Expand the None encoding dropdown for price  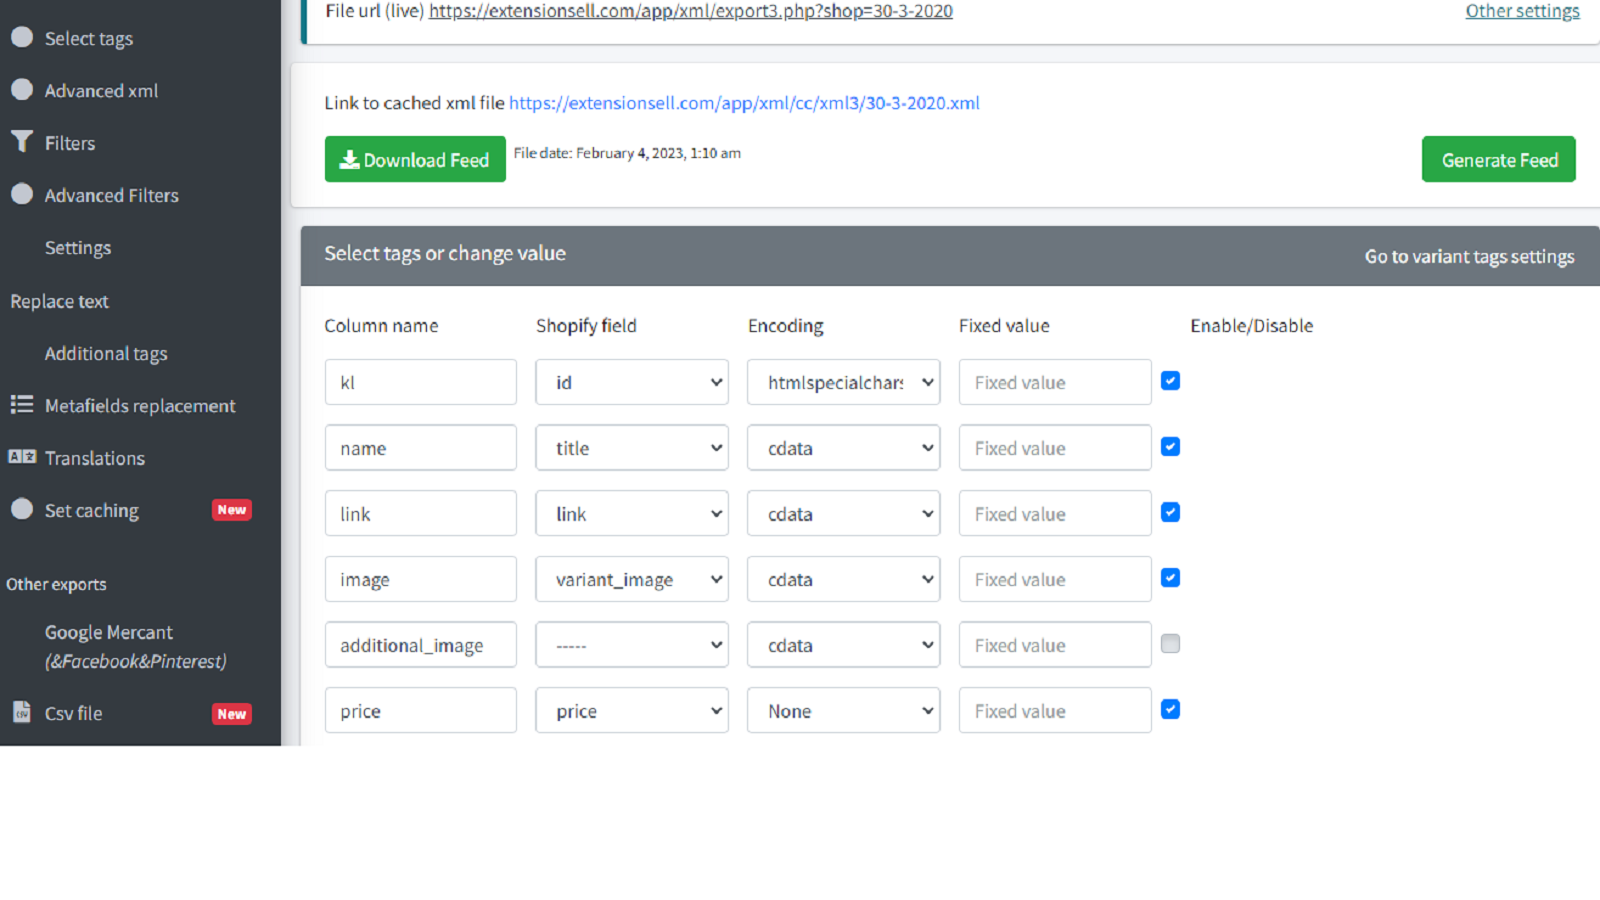[x=843, y=711]
